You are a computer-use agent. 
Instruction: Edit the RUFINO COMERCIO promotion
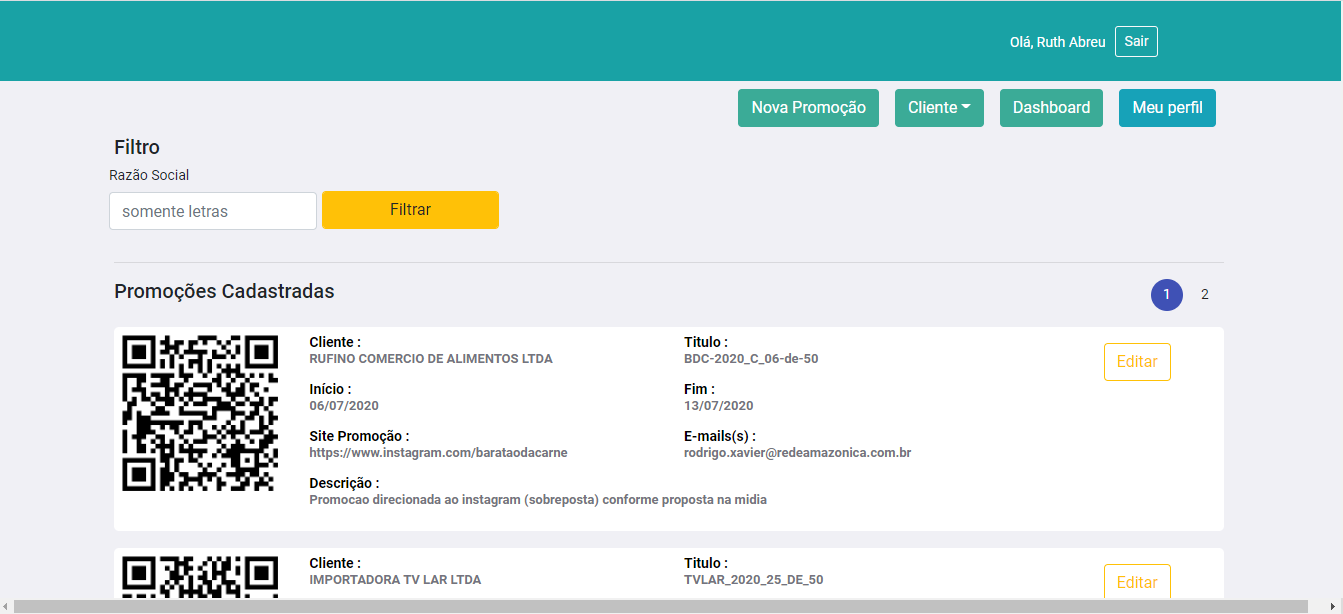1137,362
